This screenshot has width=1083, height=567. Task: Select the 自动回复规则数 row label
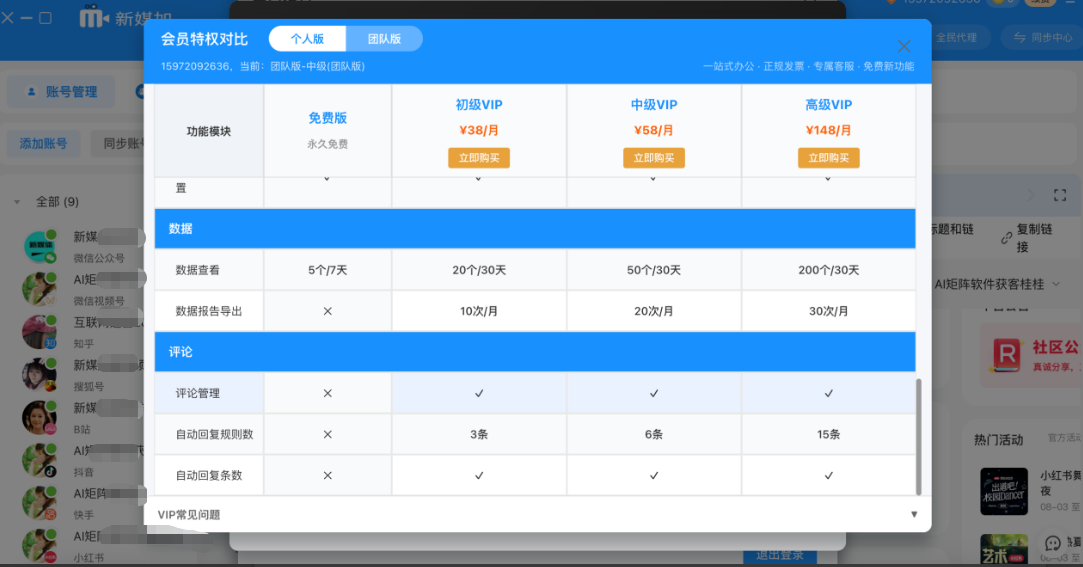214,434
